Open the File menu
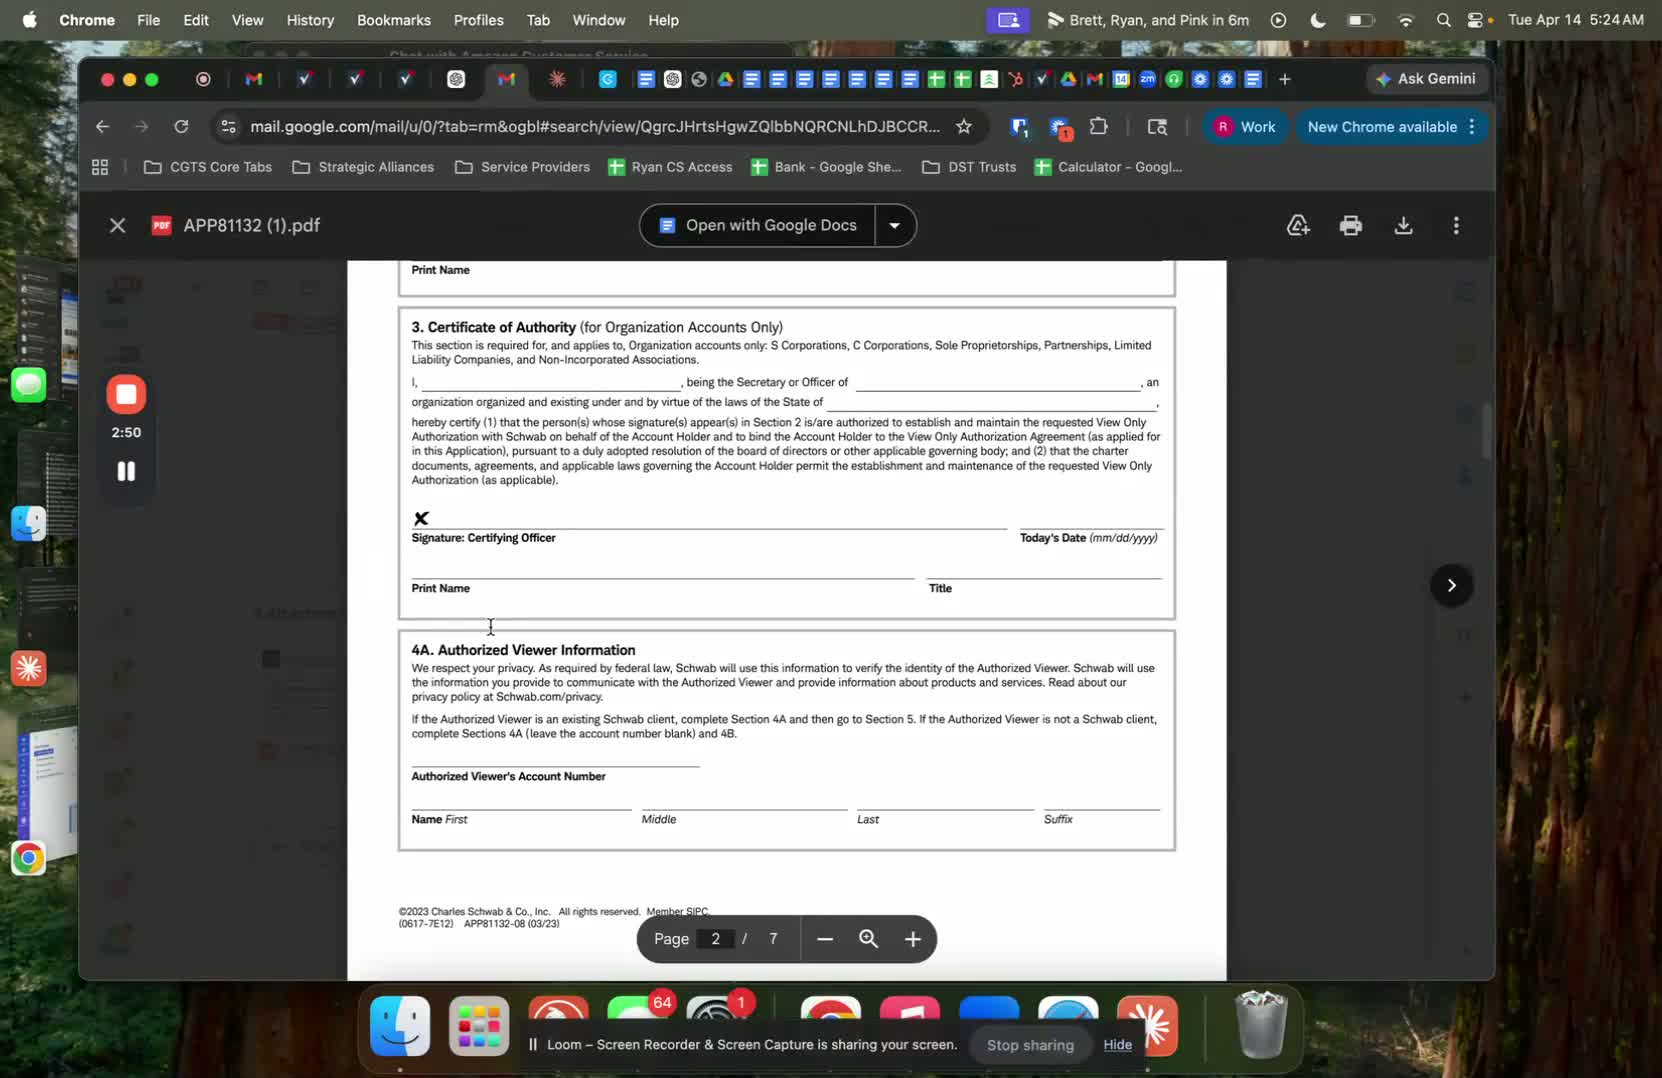This screenshot has width=1662, height=1078. tap(148, 20)
